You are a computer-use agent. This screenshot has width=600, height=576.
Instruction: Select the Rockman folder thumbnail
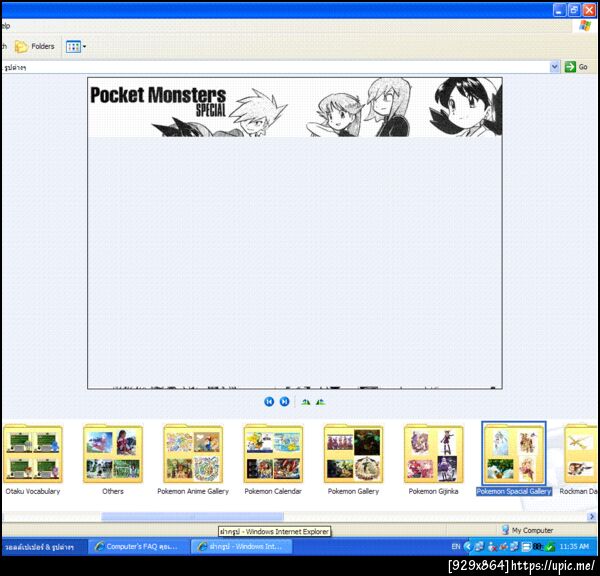tap(581, 454)
